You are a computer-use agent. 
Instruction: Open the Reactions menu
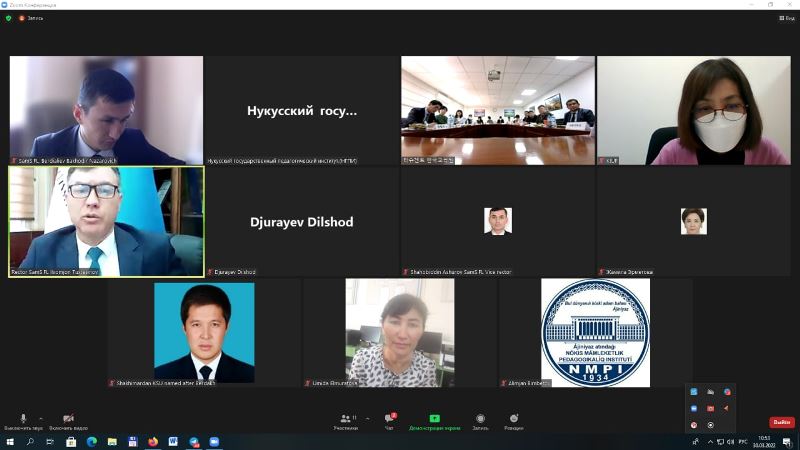[513, 419]
